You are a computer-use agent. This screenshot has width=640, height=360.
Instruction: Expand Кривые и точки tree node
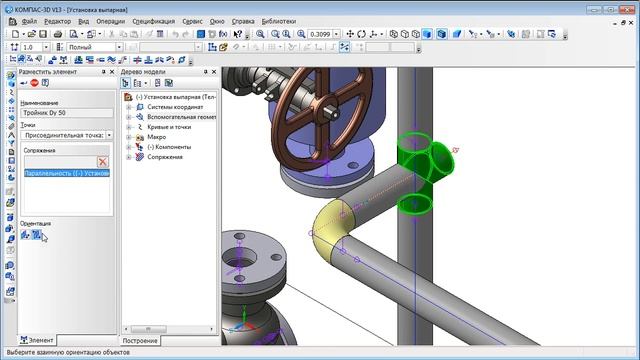click(x=129, y=127)
